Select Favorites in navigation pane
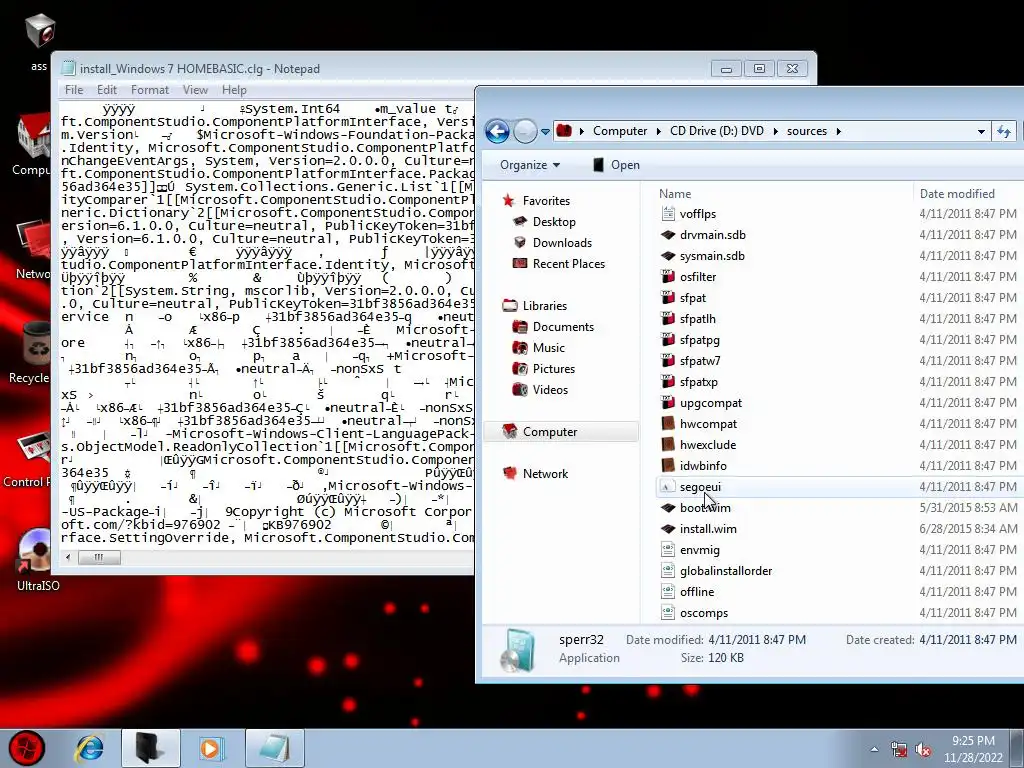The width and height of the screenshot is (1024, 768). click(546, 200)
